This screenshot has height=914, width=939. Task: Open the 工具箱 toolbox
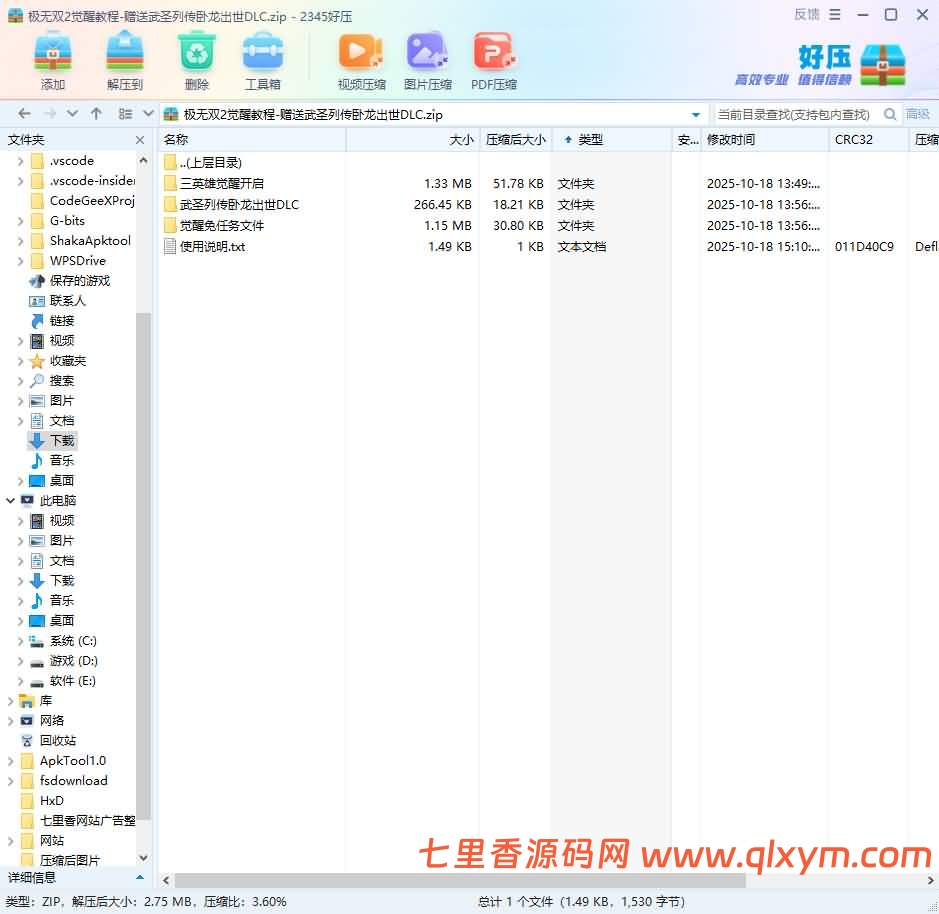pyautogui.click(x=263, y=60)
